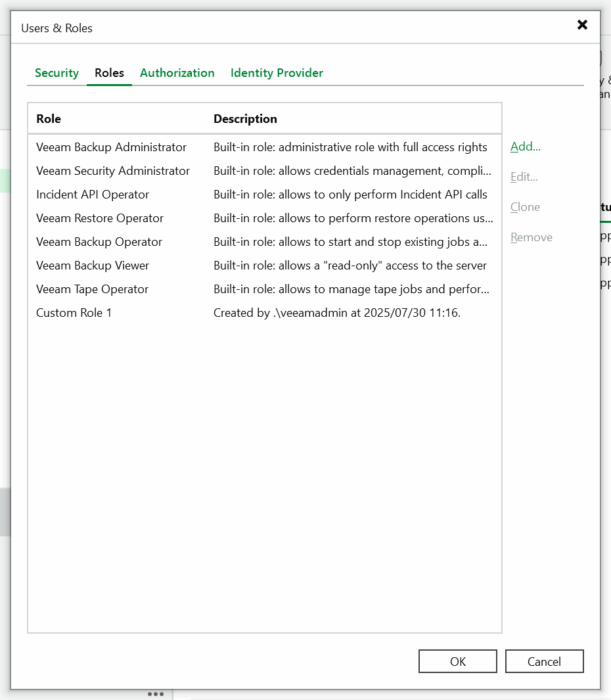
Task: Select Veeam Restore Operator role
Action: click(x=265, y=218)
